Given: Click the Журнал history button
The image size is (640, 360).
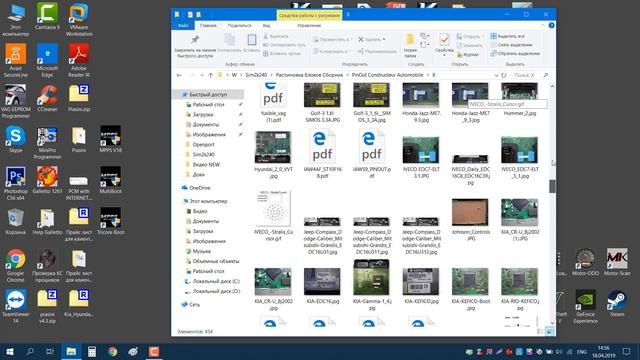Looking at the screenshot, I should click(x=468, y=54).
